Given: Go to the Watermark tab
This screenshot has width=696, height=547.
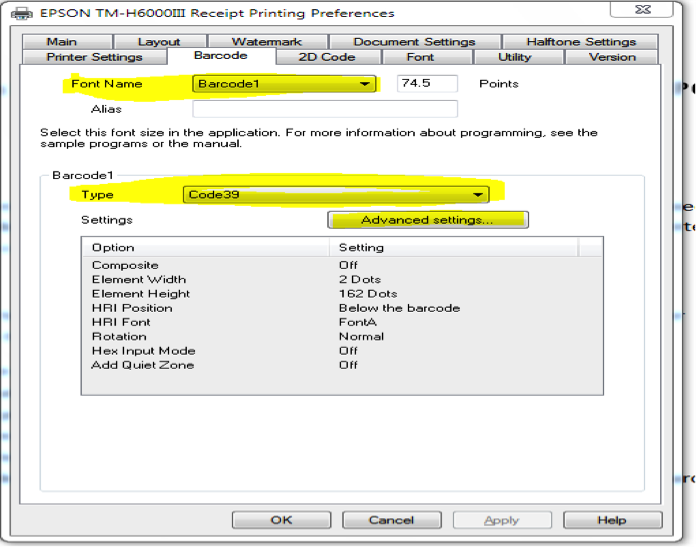Looking at the screenshot, I should [268, 42].
